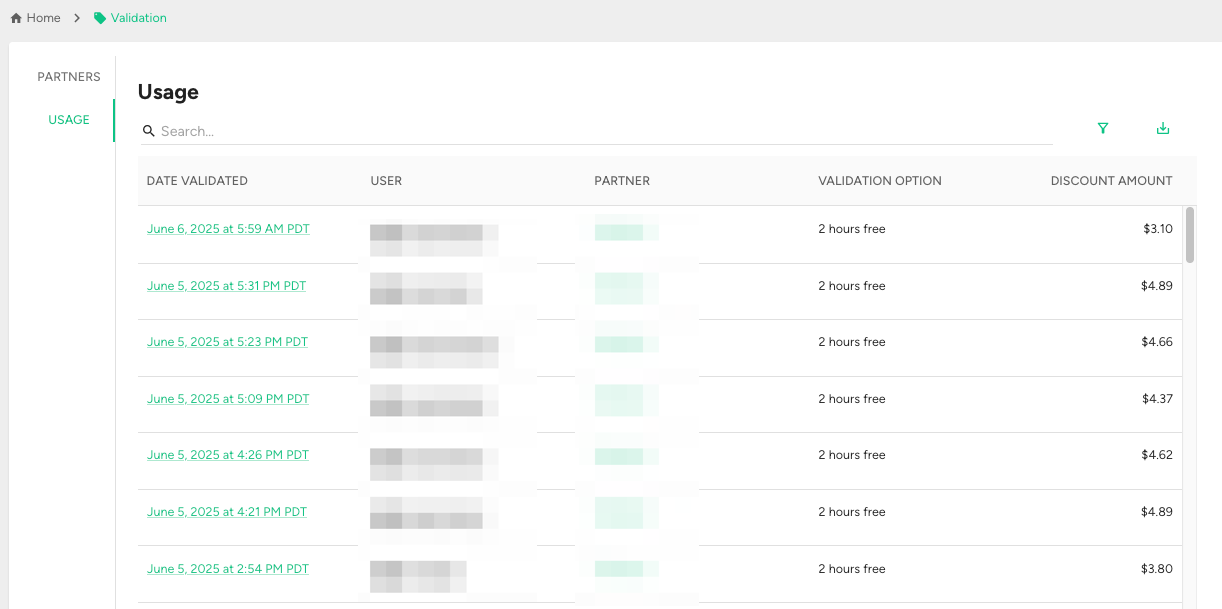1222x609 pixels.
Task: Download the usage export
Action: (x=1163, y=128)
